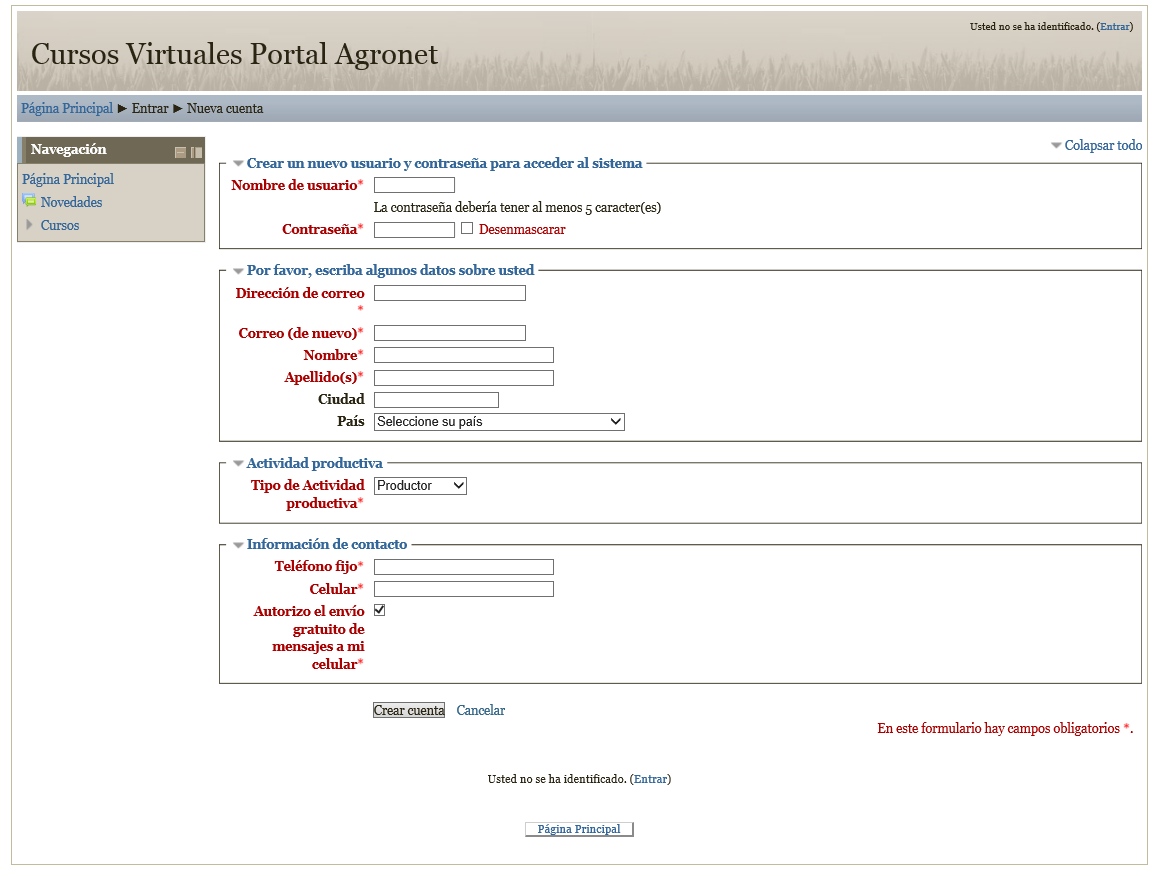The width and height of the screenshot is (1161, 876).
Task: Open the País country dropdown
Action: (499, 422)
